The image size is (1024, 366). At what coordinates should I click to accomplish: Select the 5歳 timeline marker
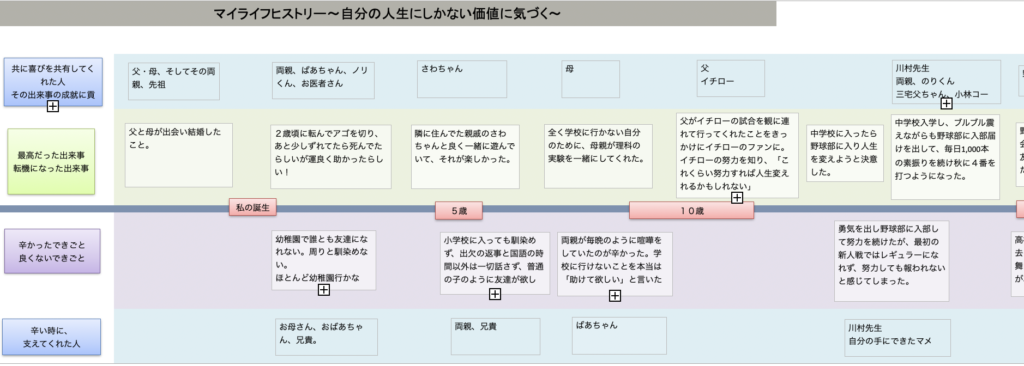(458, 210)
